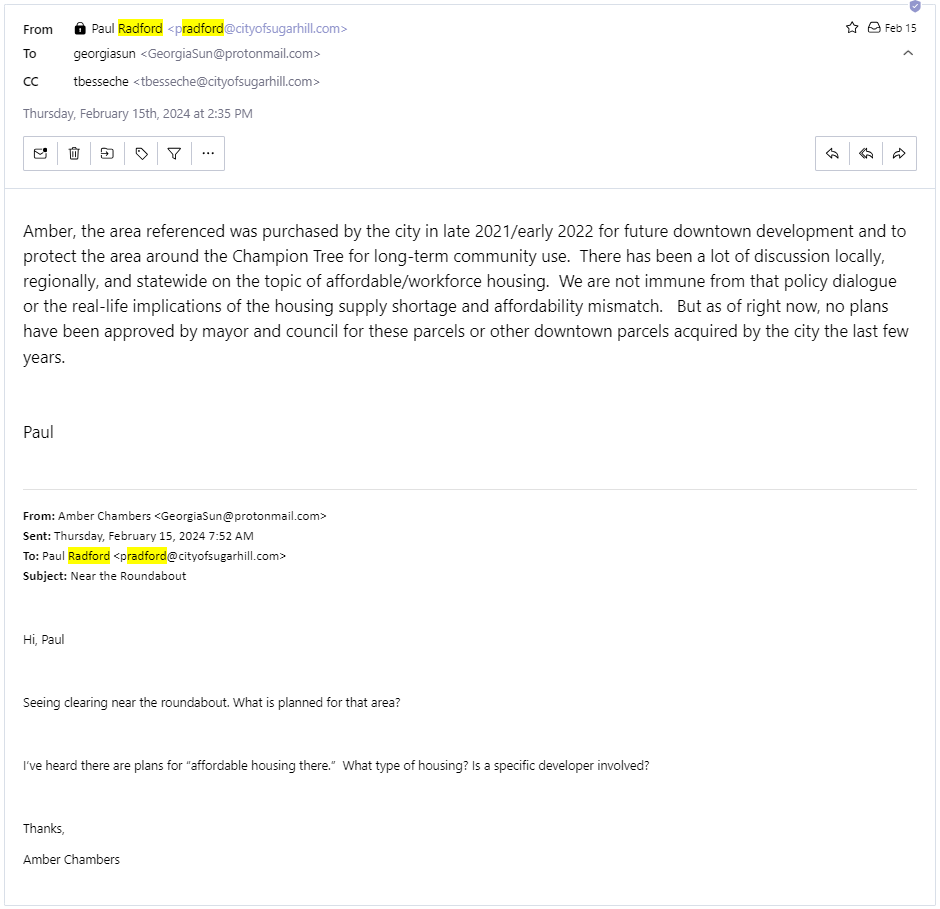Image resolution: width=940 pixels, height=909 pixels.
Task: Click the quoted GeorgiaSun@protonmail.com From address
Action: pyautogui.click(x=240, y=516)
